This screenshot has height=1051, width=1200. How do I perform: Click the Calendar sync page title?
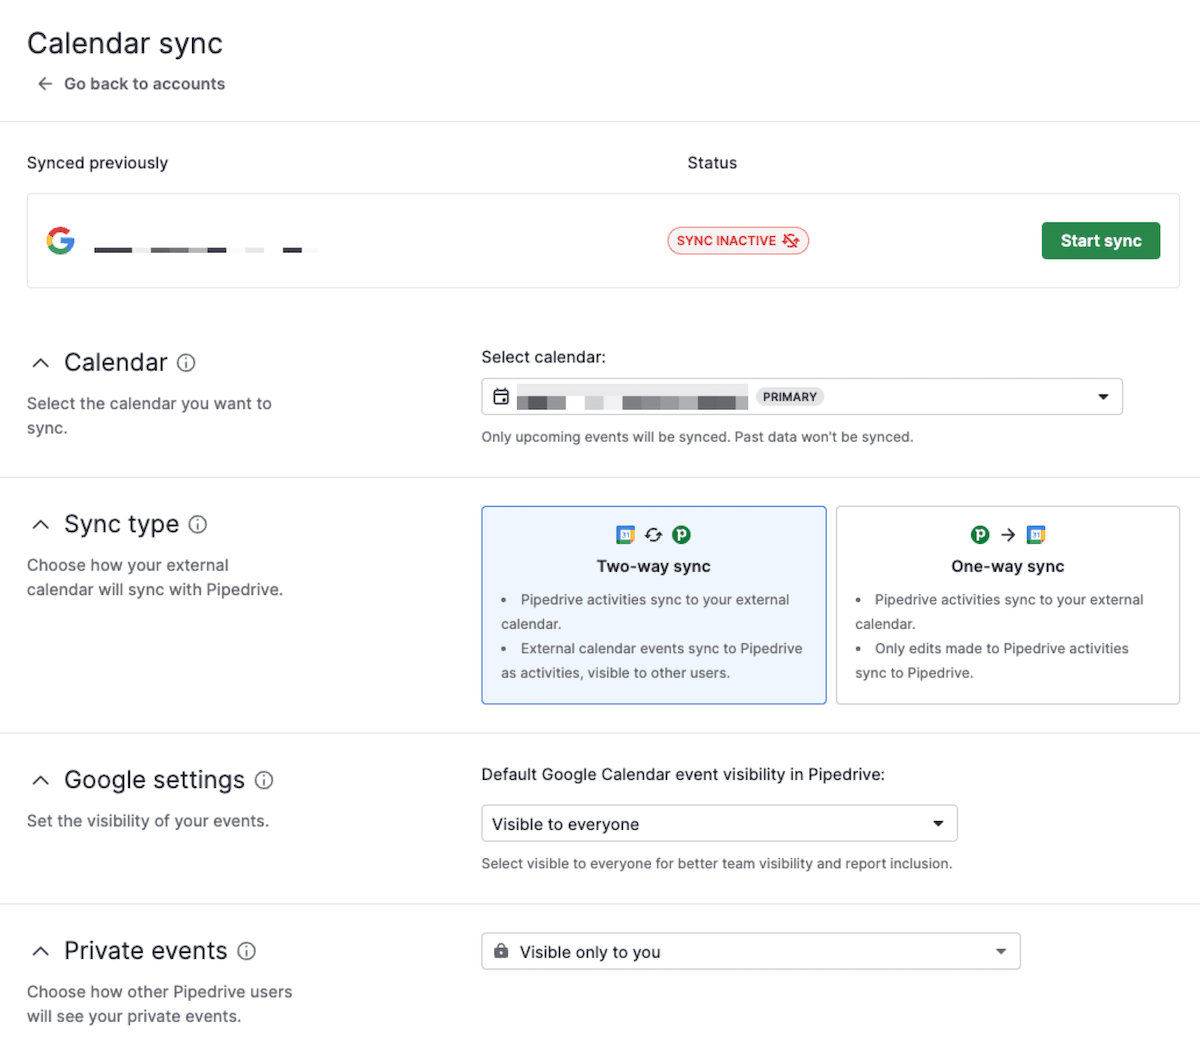click(125, 44)
